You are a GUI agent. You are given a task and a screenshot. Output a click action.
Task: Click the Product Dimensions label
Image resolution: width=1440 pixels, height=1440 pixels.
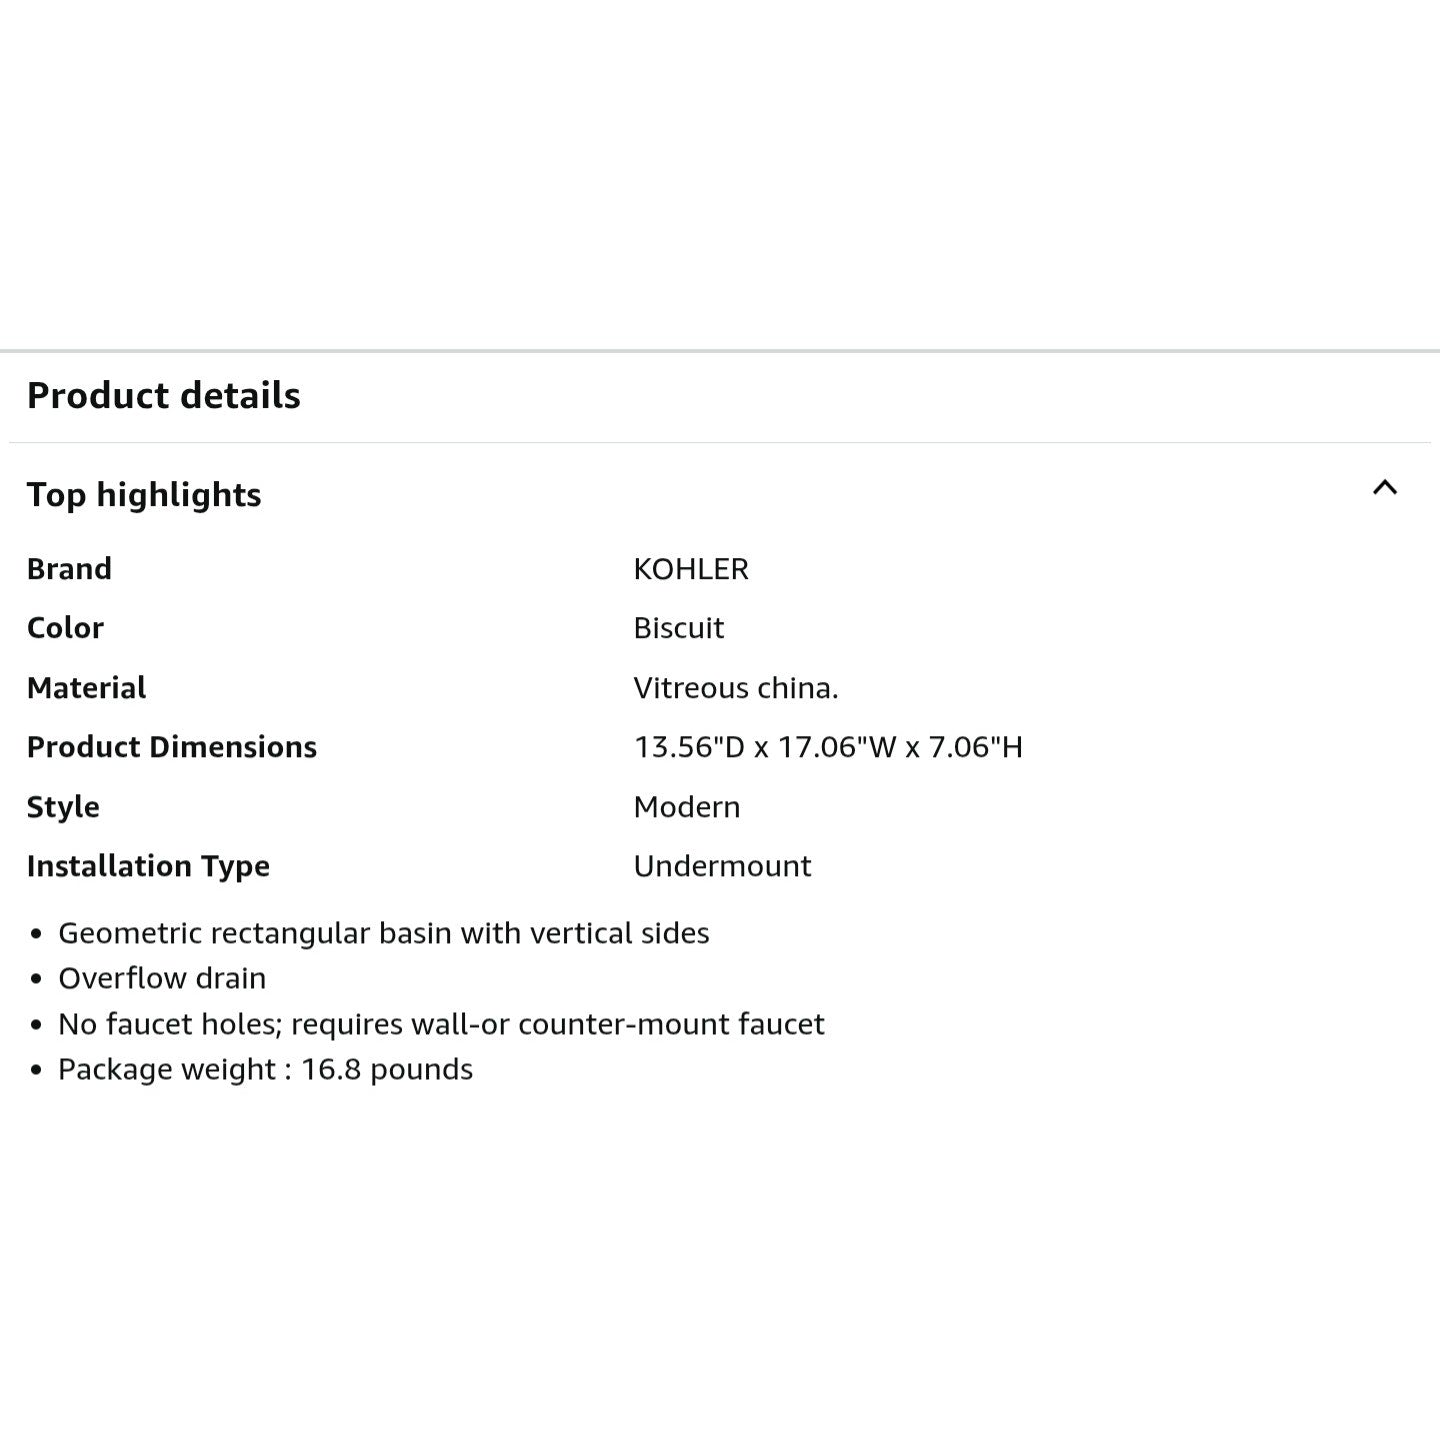(x=172, y=747)
